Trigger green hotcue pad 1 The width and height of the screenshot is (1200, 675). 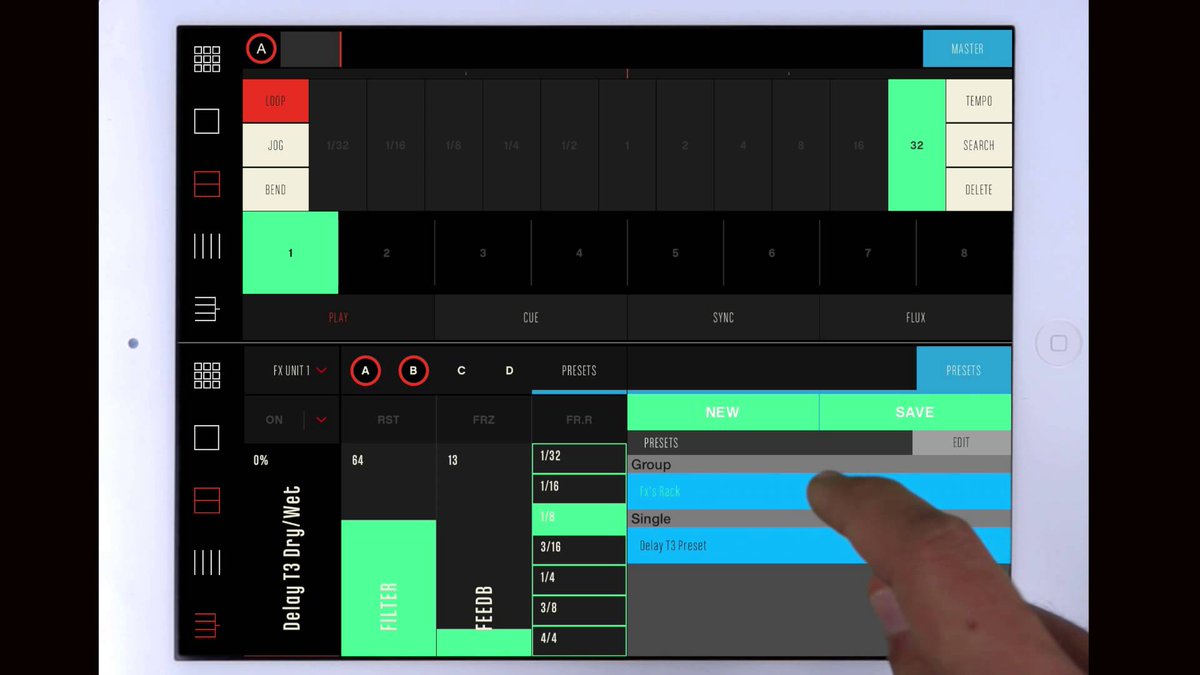[291, 253]
